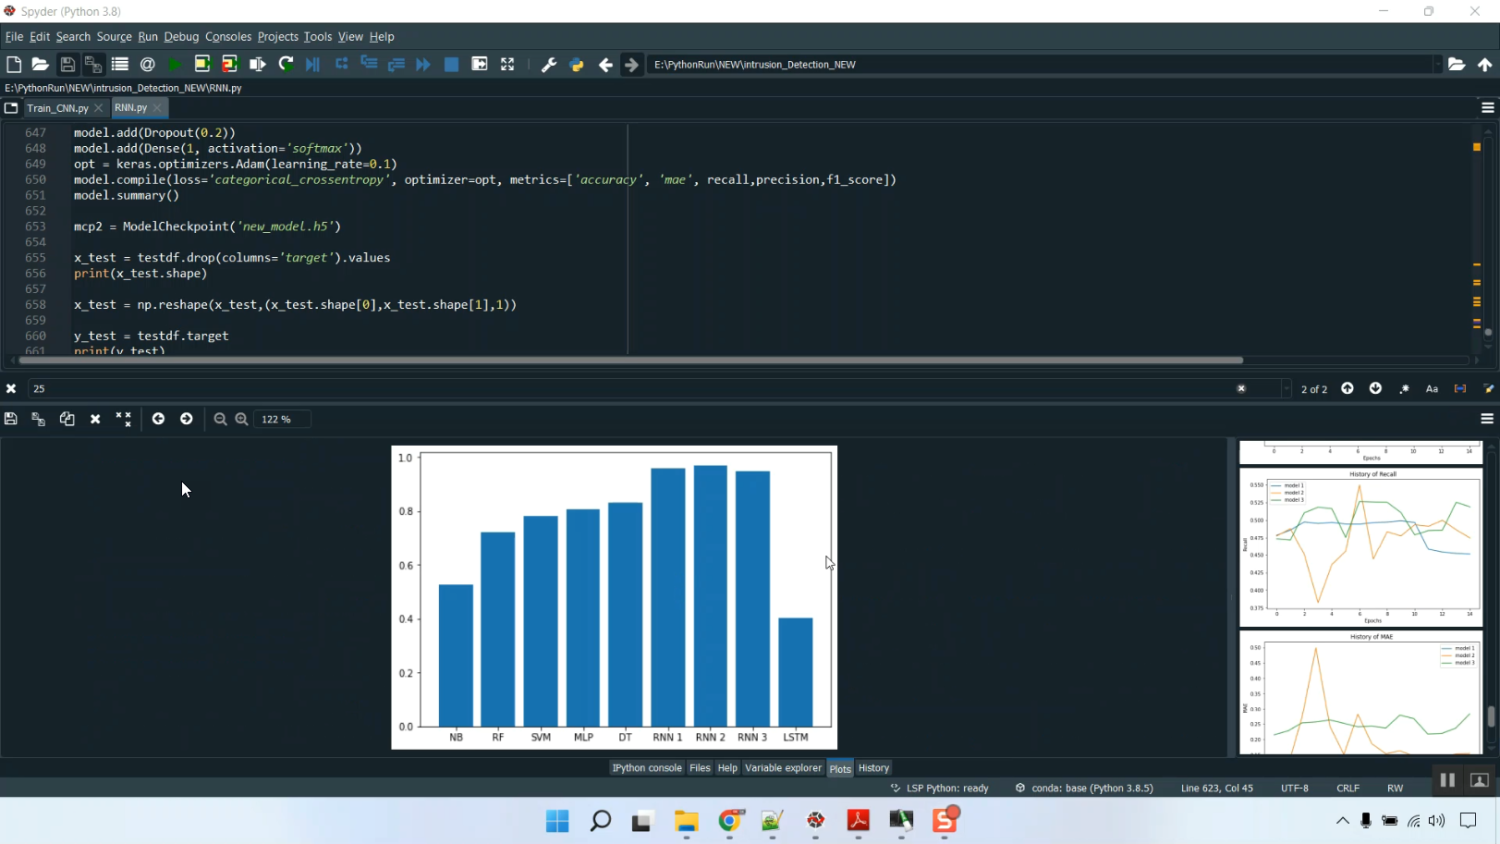1500x844 pixels.
Task: Run the current file with green play icon
Action: [174, 64]
